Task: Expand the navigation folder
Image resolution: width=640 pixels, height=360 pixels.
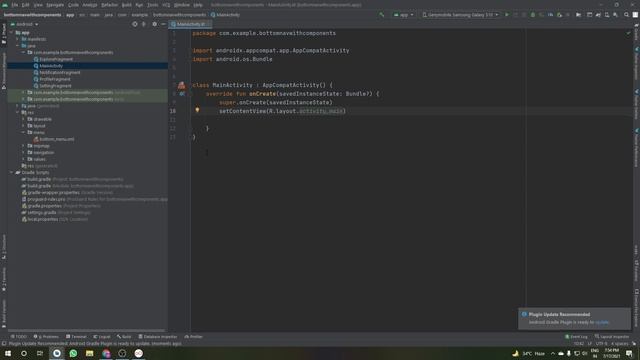Action: click(23, 152)
